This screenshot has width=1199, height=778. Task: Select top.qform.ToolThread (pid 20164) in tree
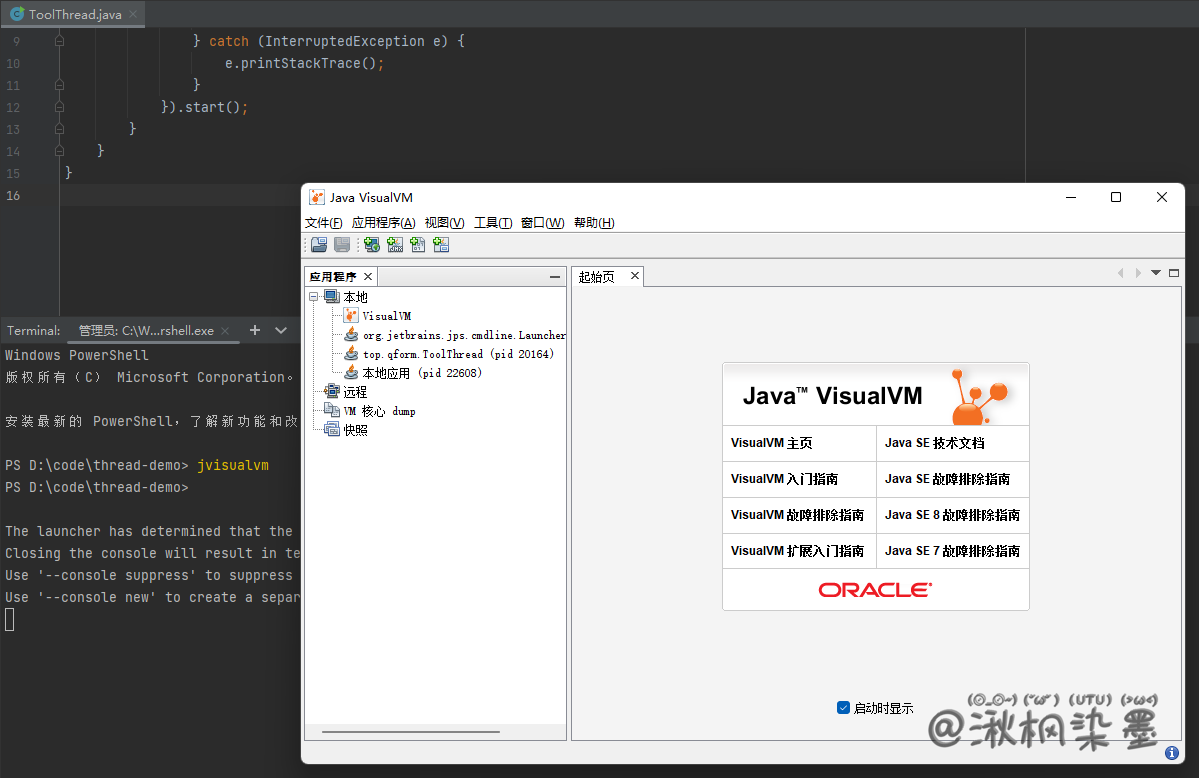pos(457,354)
